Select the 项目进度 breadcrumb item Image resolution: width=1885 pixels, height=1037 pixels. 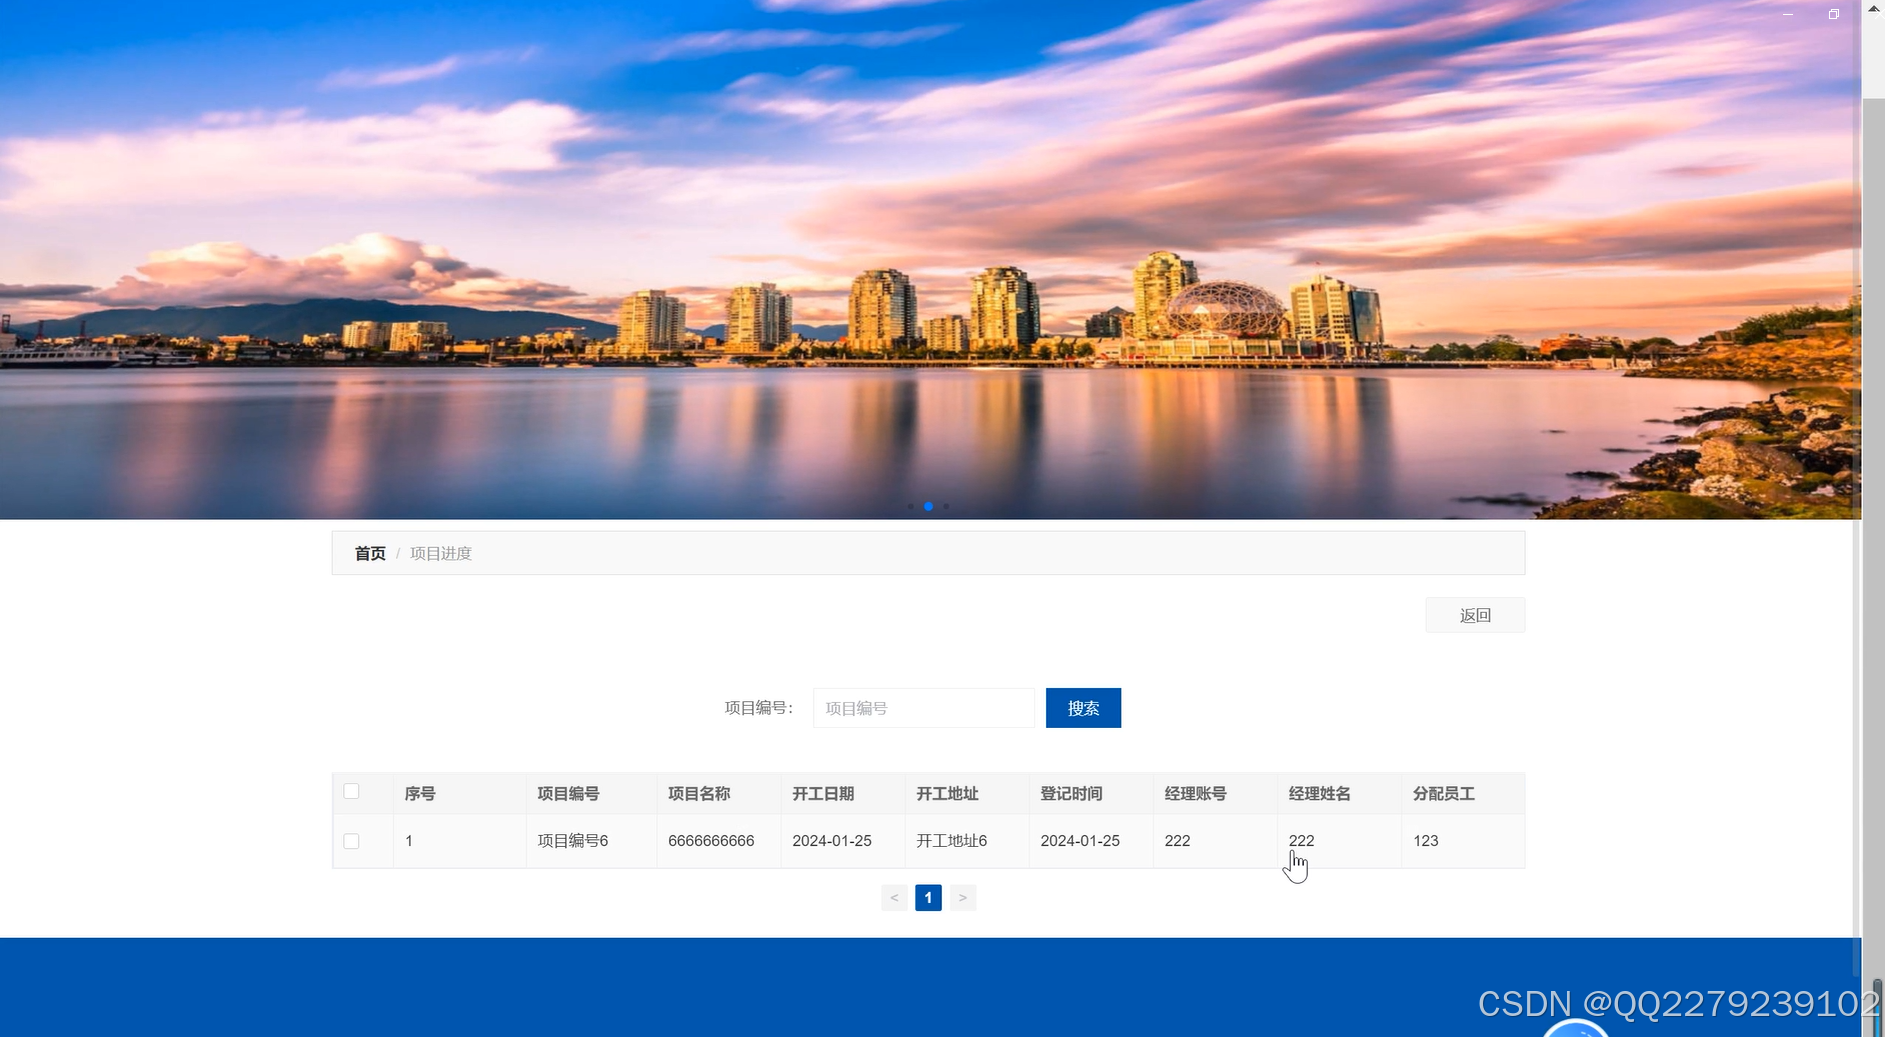click(x=441, y=552)
